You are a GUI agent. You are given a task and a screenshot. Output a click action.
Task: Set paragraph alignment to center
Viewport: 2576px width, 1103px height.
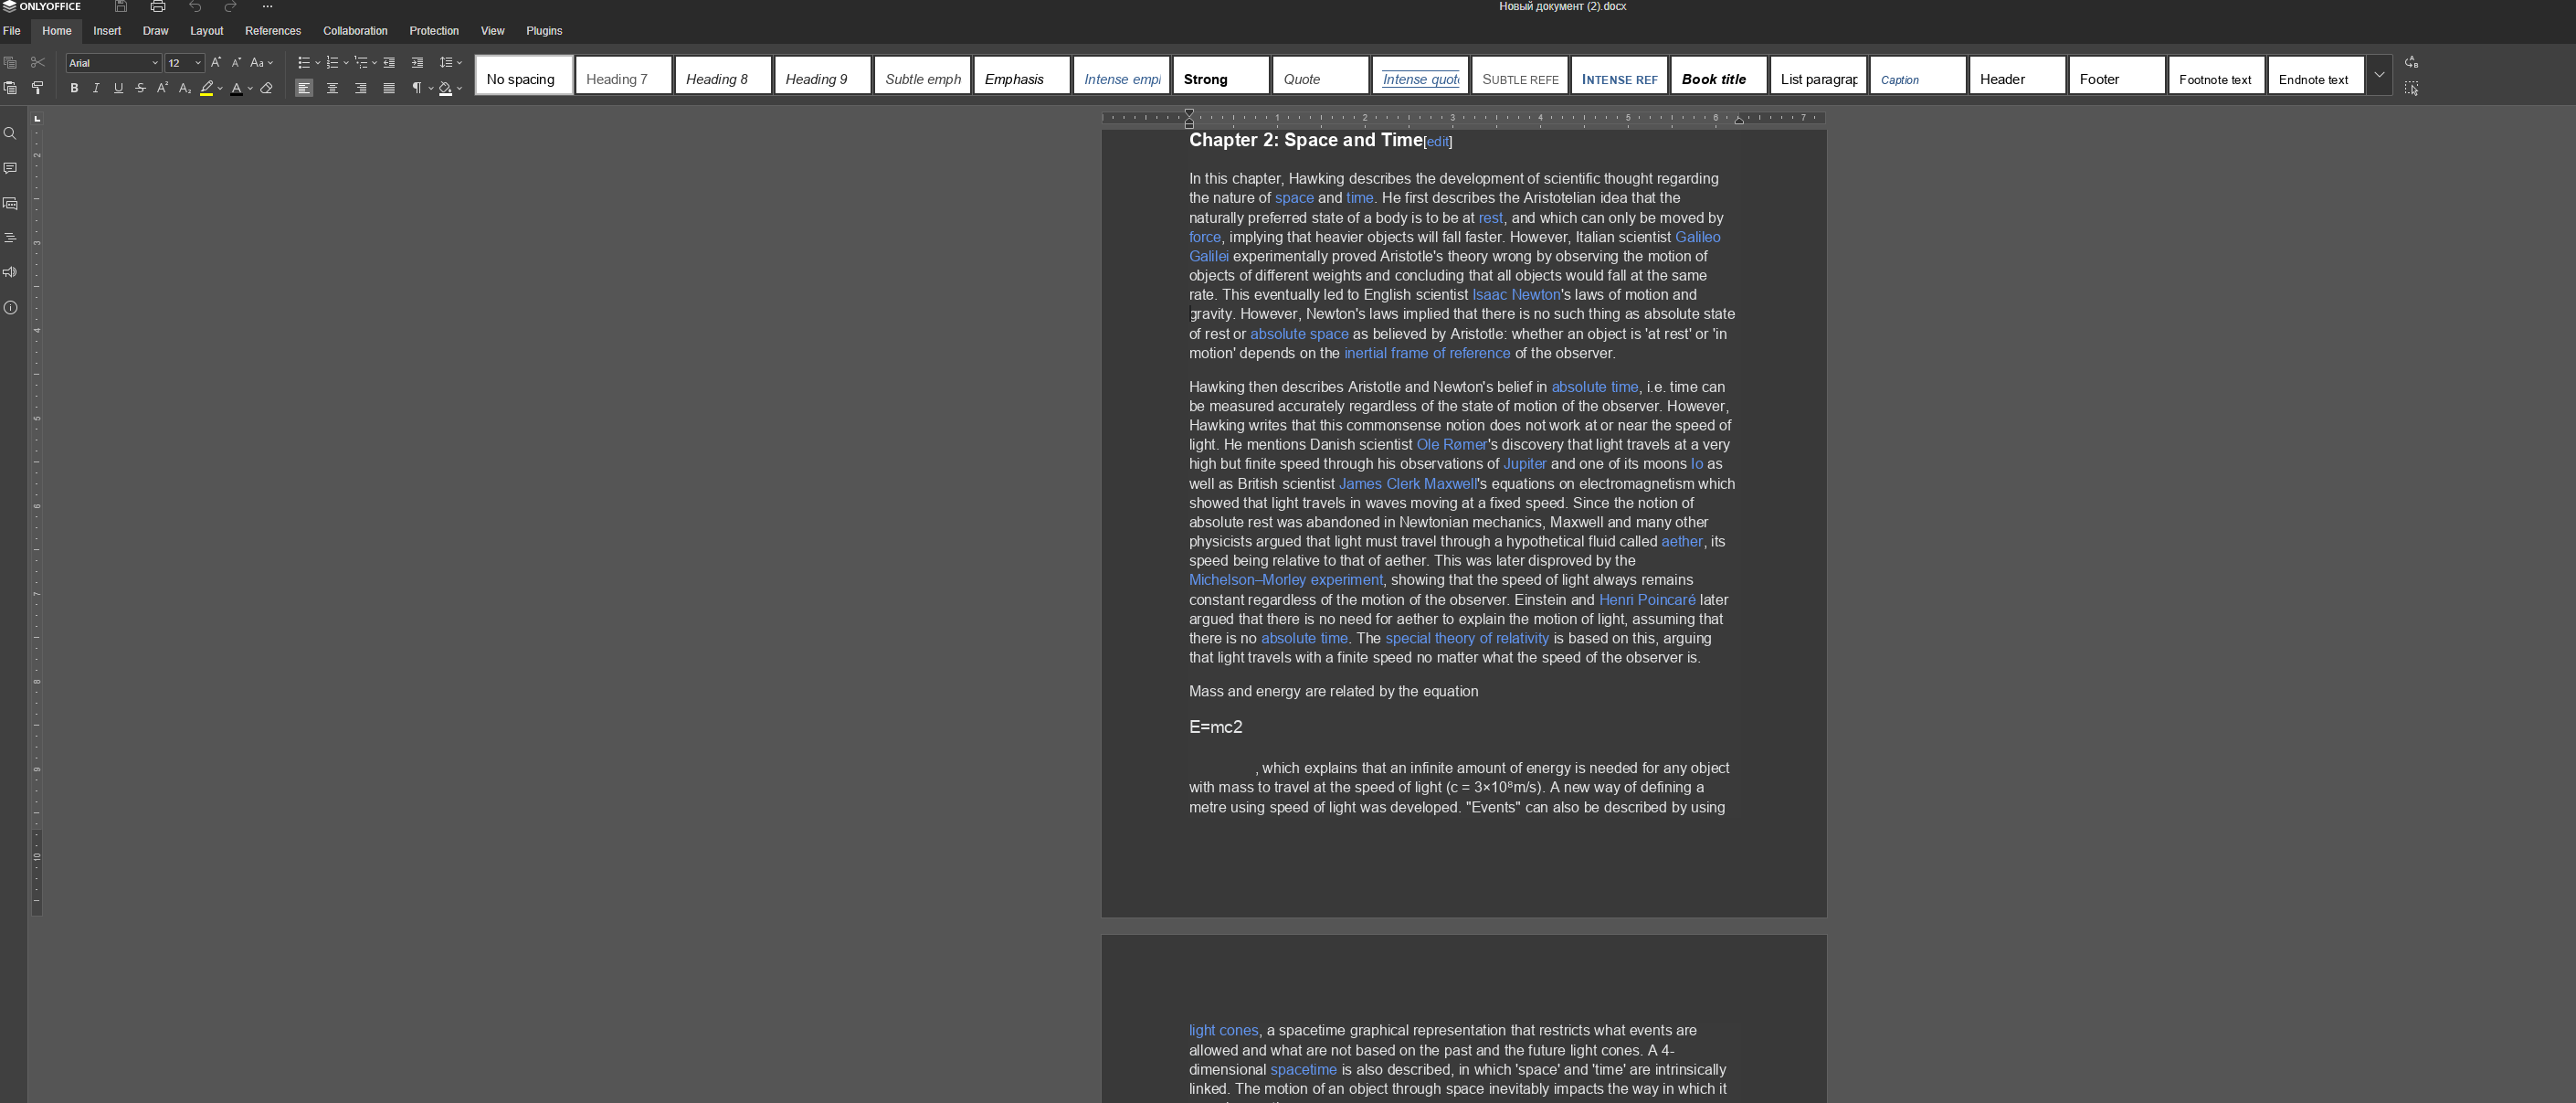click(332, 88)
